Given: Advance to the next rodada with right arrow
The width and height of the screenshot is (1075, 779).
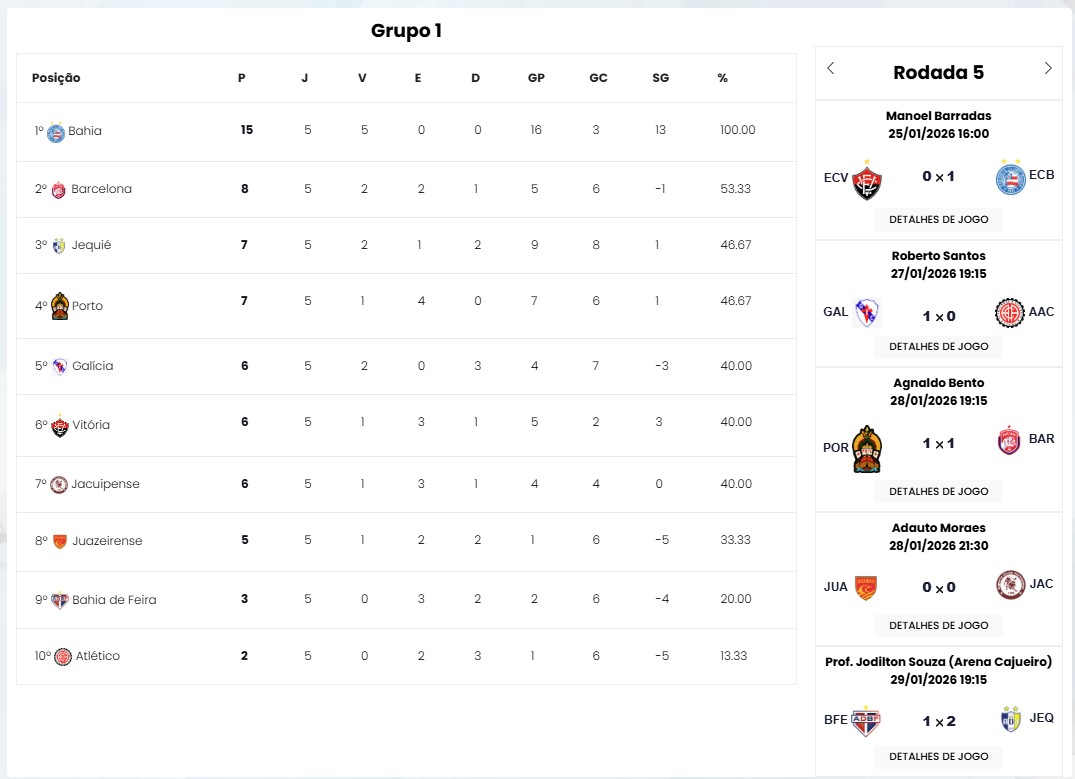Looking at the screenshot, I should (1048, 69).
